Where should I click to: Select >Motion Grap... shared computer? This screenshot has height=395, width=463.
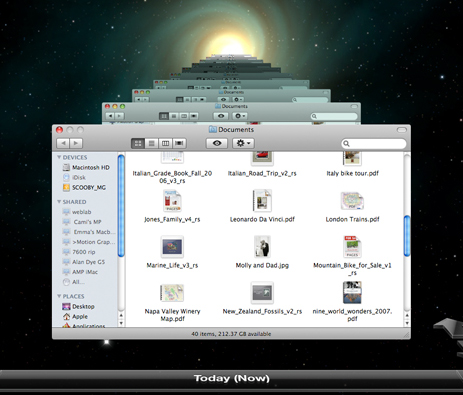(x=89, y=242)
